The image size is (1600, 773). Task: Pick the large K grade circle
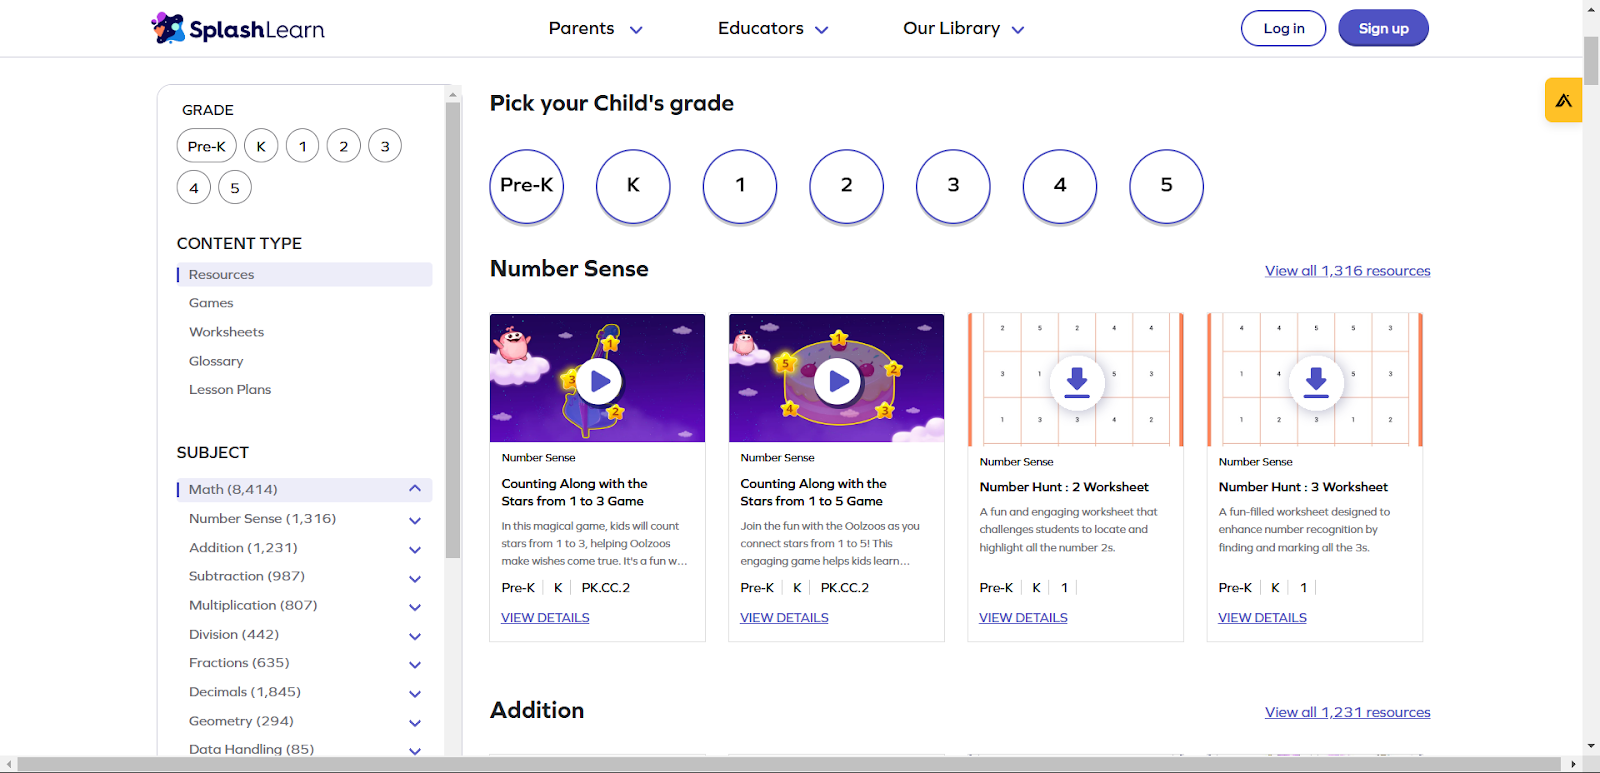(x=633, y=186)
